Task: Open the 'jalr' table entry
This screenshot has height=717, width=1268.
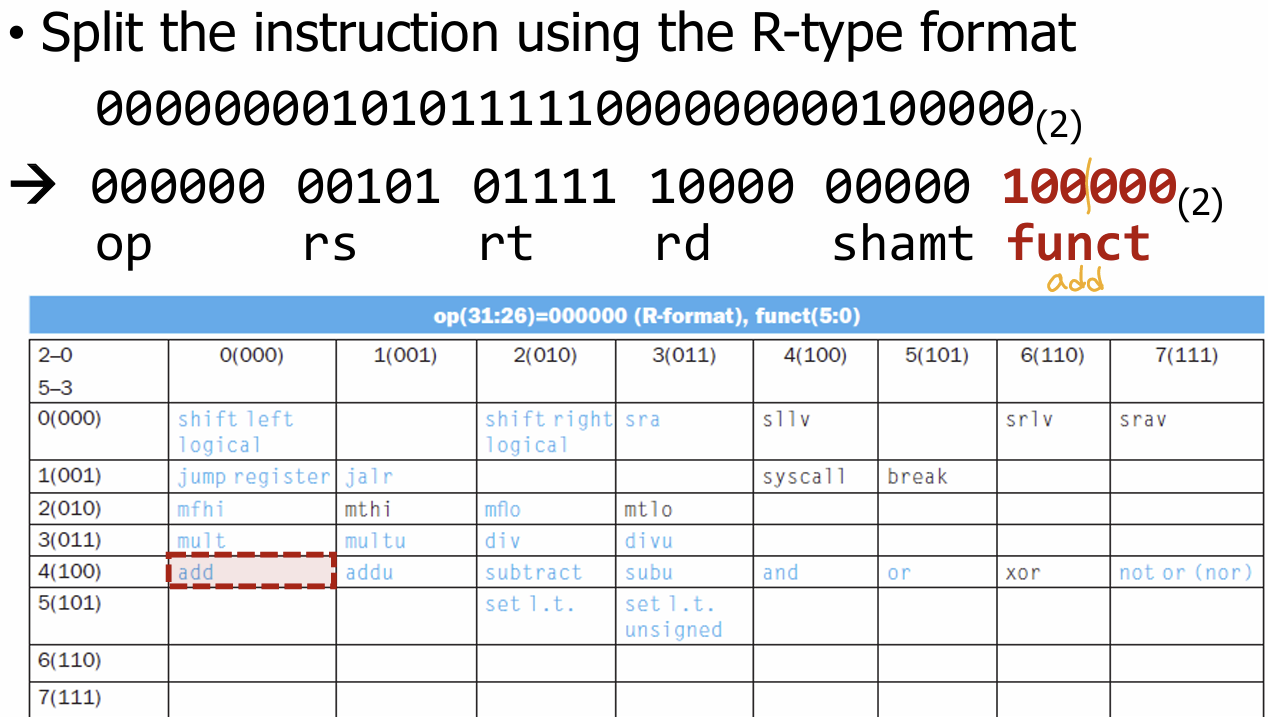Action: click(369, 477)
